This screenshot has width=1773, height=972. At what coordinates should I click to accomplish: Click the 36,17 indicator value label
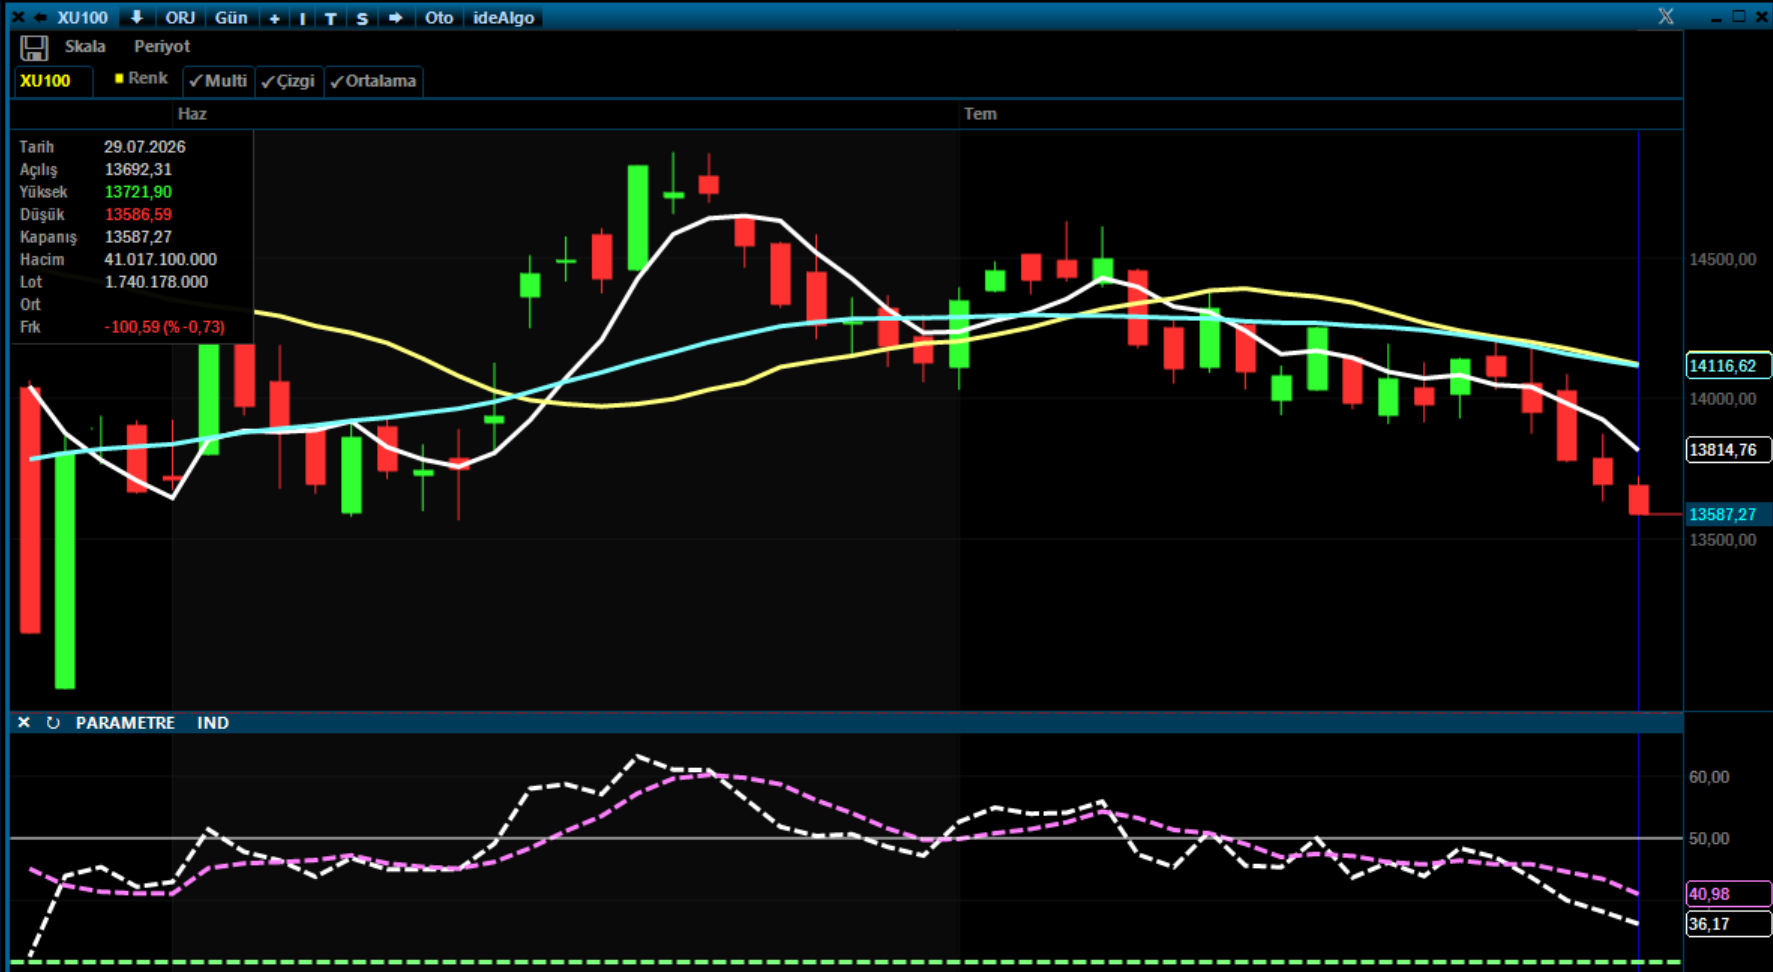[x=1728, y=924]
